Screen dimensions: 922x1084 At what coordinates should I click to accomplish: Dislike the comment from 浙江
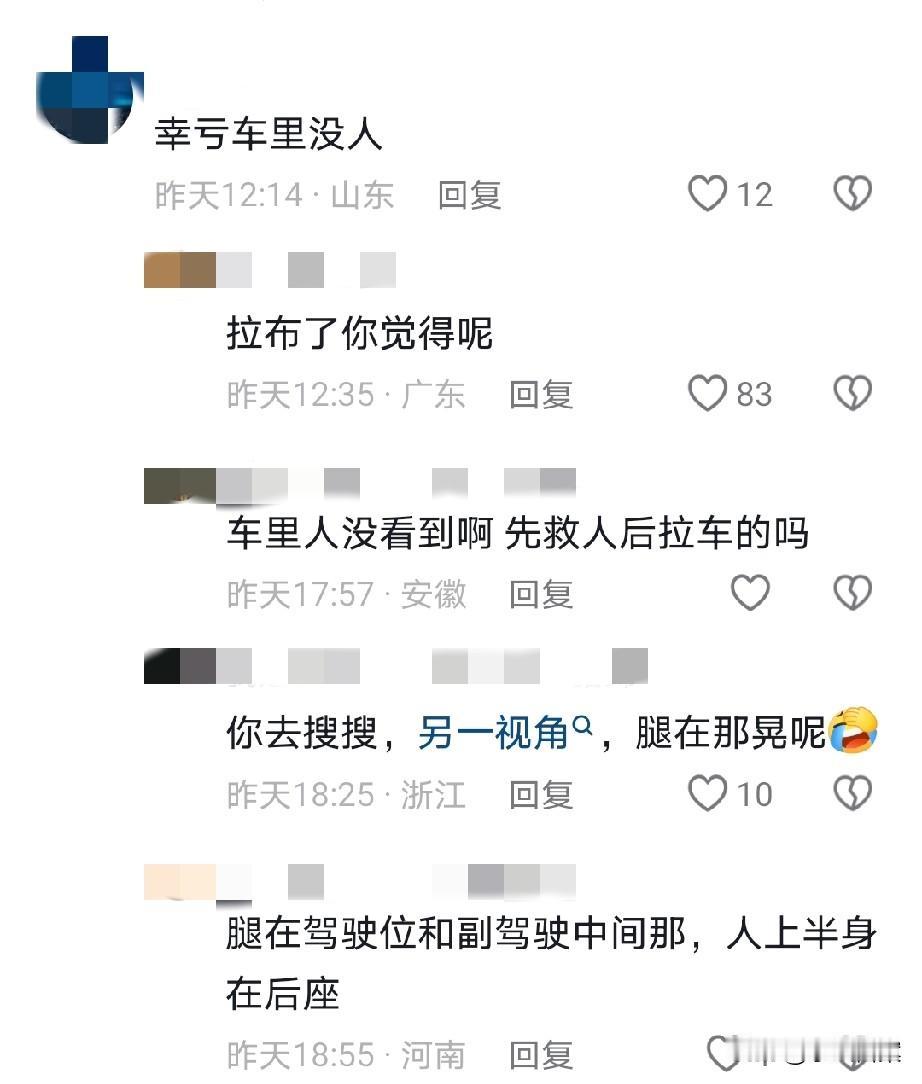tap(852, 792)
